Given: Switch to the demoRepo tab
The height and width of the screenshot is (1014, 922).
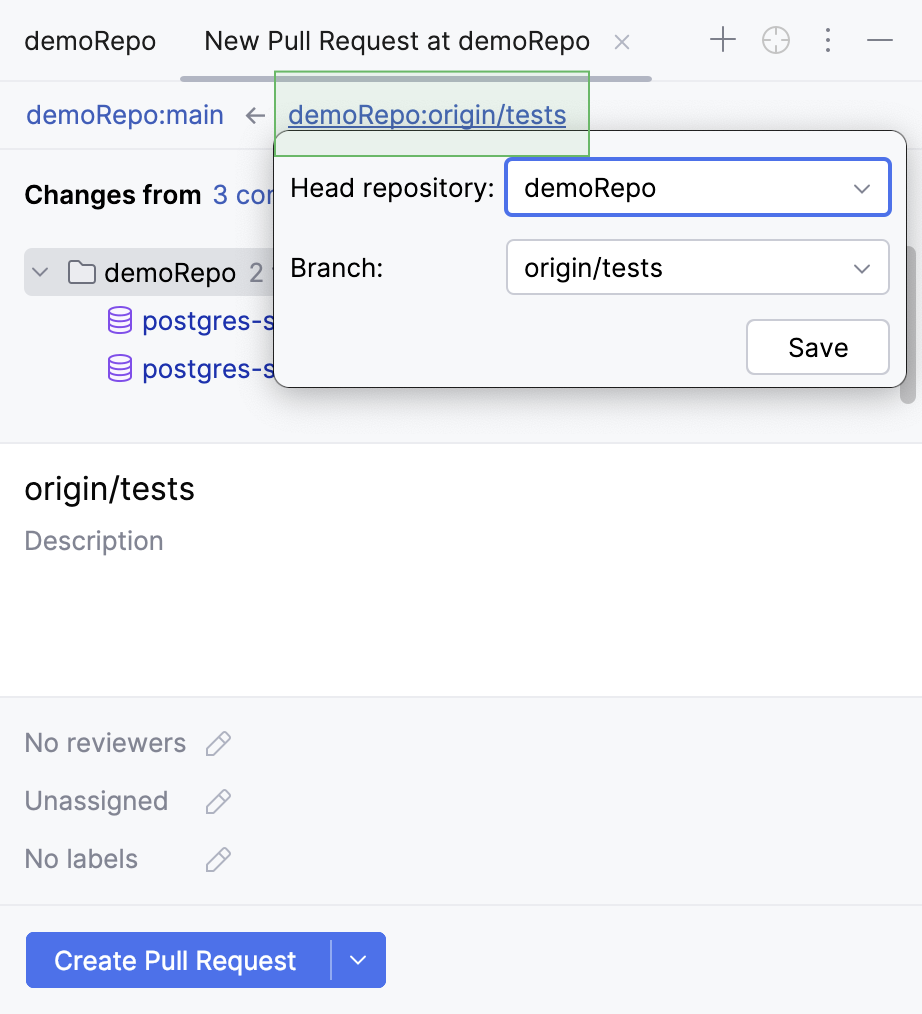Looking at the screenshot, I should click(90, 41).
